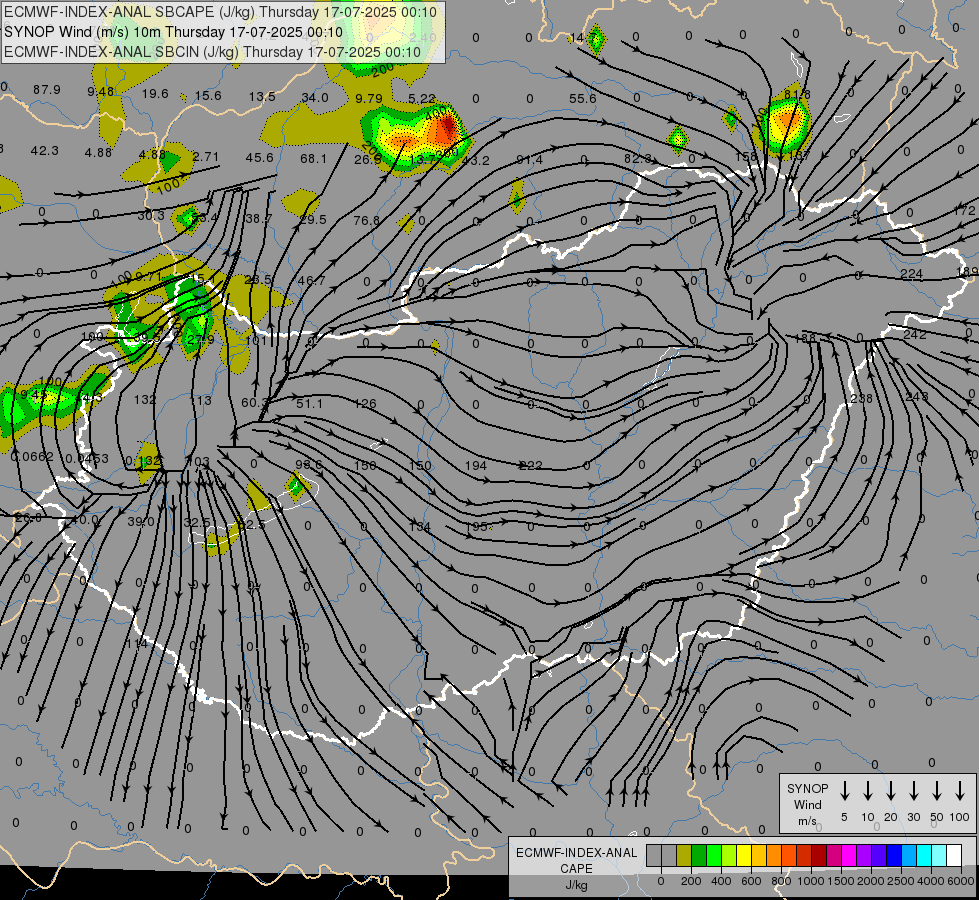
Task: Click the 55.6 value on the map
Action: [583, 99]
